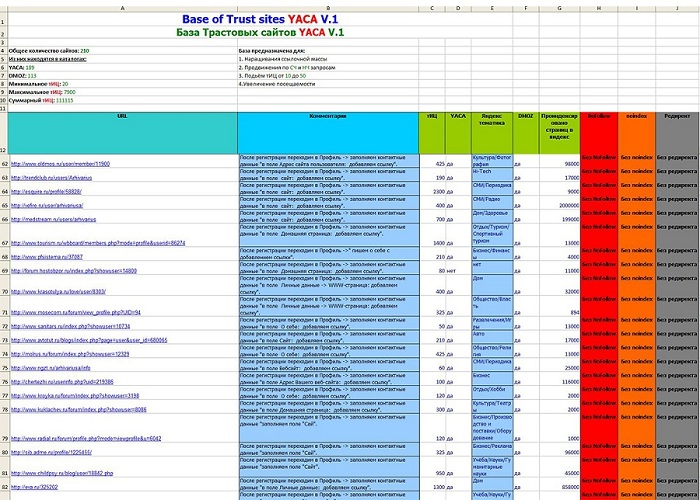Select column B header
The image size is (700, 500).
coord(328,8)
